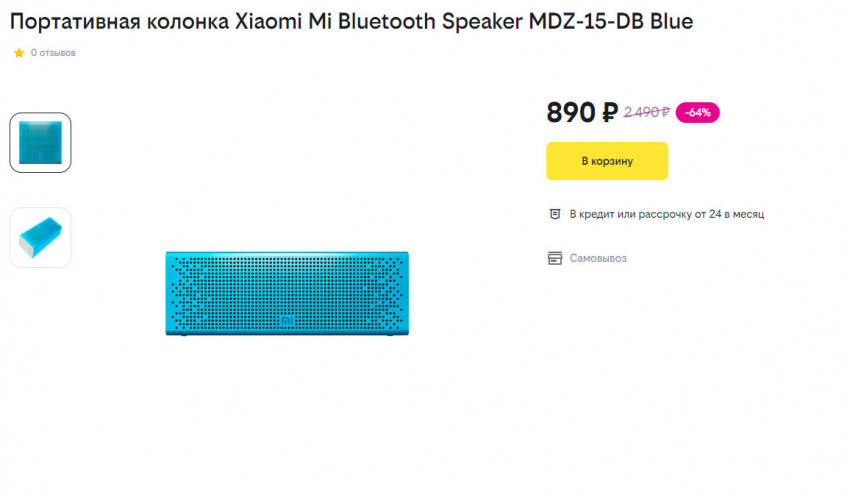The width and height of the screenshot is (847, 498).
Task: Click the ruble sign after 890
Action: coord(610,113)
